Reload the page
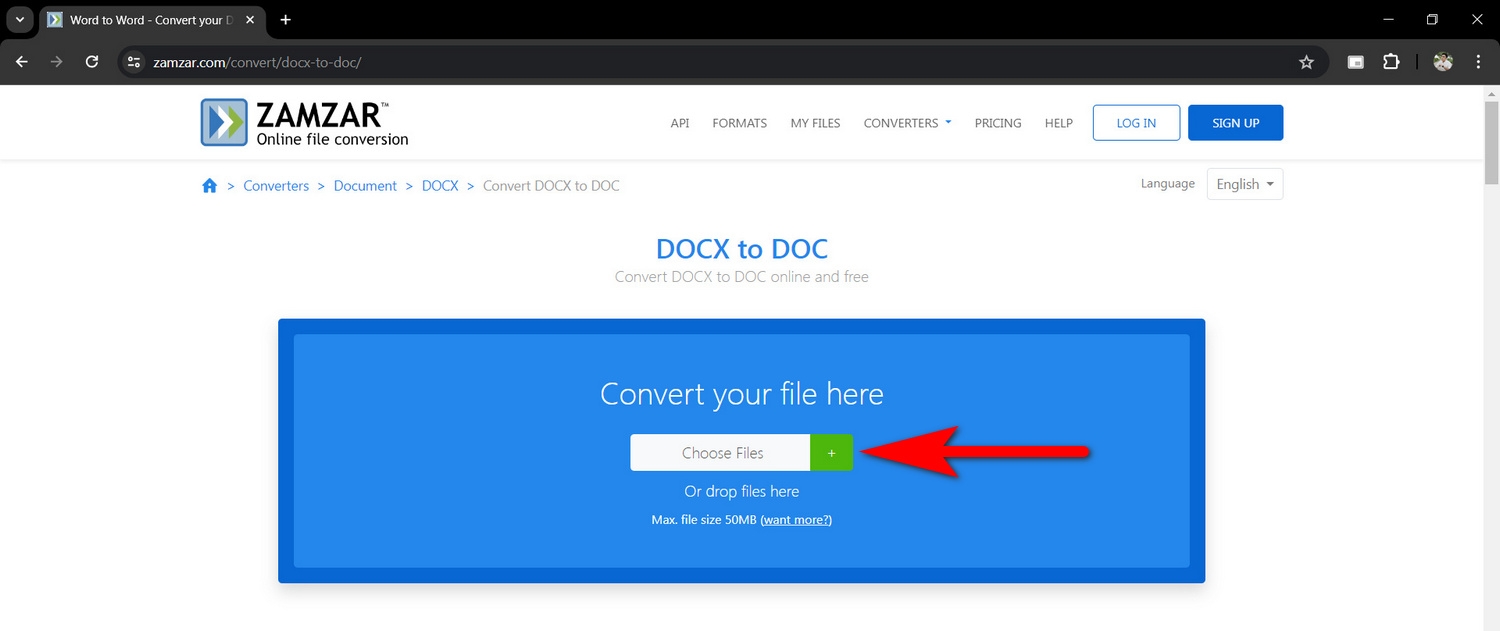Image resolution: width=1500 pixels, height=631 pixels. (92, 62)
